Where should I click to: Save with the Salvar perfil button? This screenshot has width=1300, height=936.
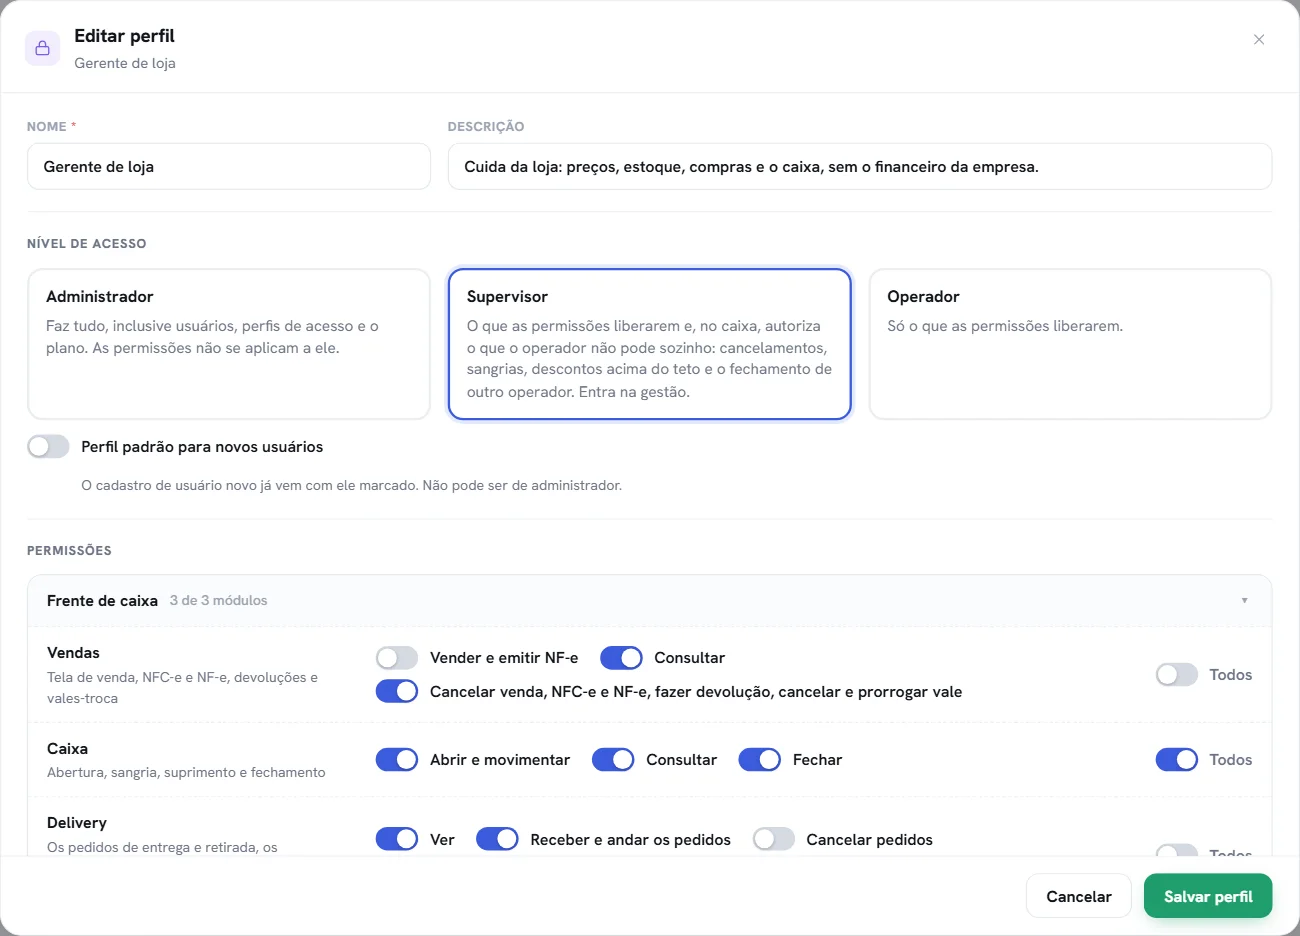tap(1208, 897)
